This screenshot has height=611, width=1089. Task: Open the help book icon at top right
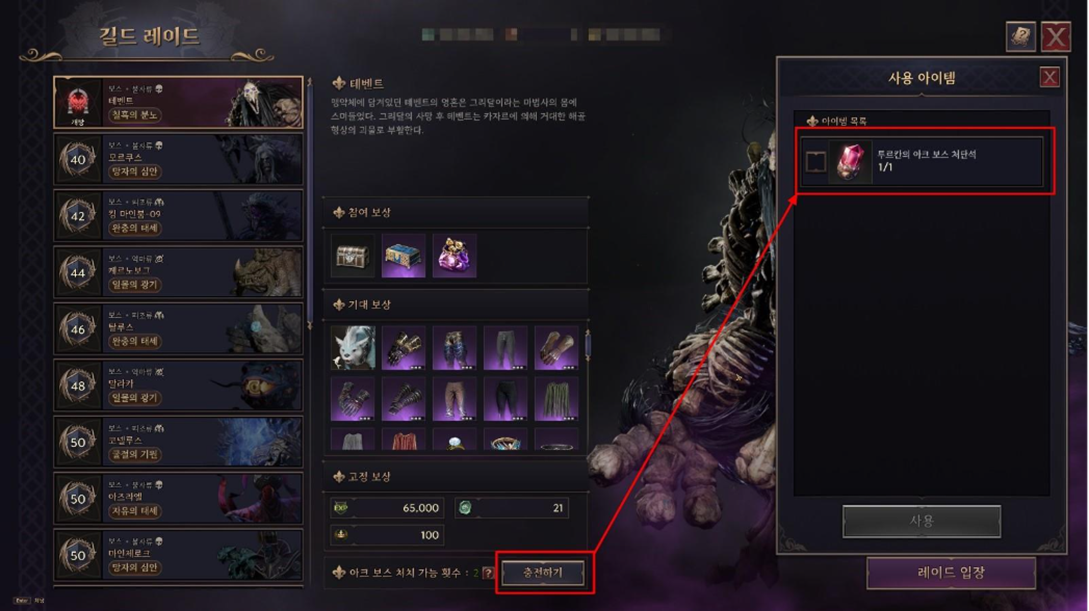1020,37
